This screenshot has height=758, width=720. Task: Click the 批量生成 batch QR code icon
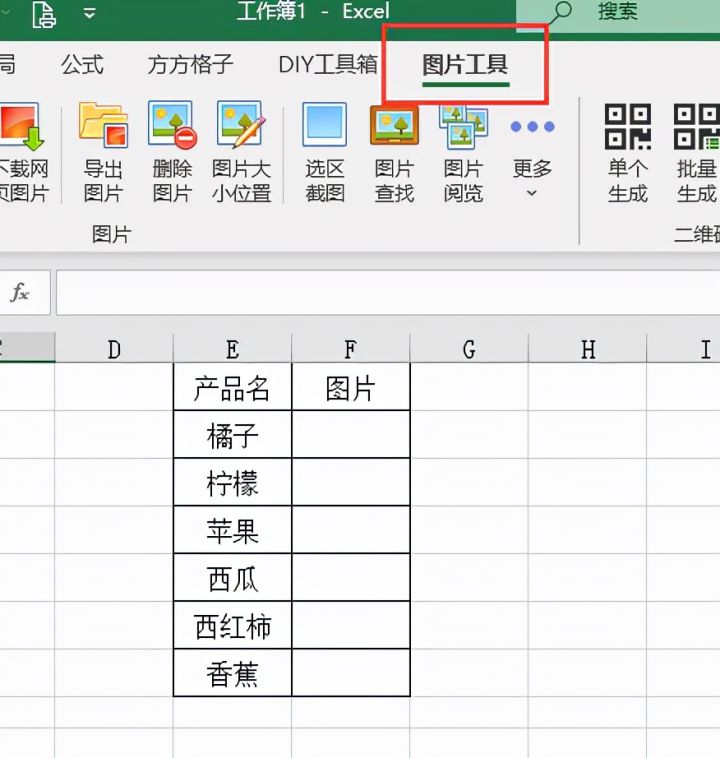coord(696,126)
